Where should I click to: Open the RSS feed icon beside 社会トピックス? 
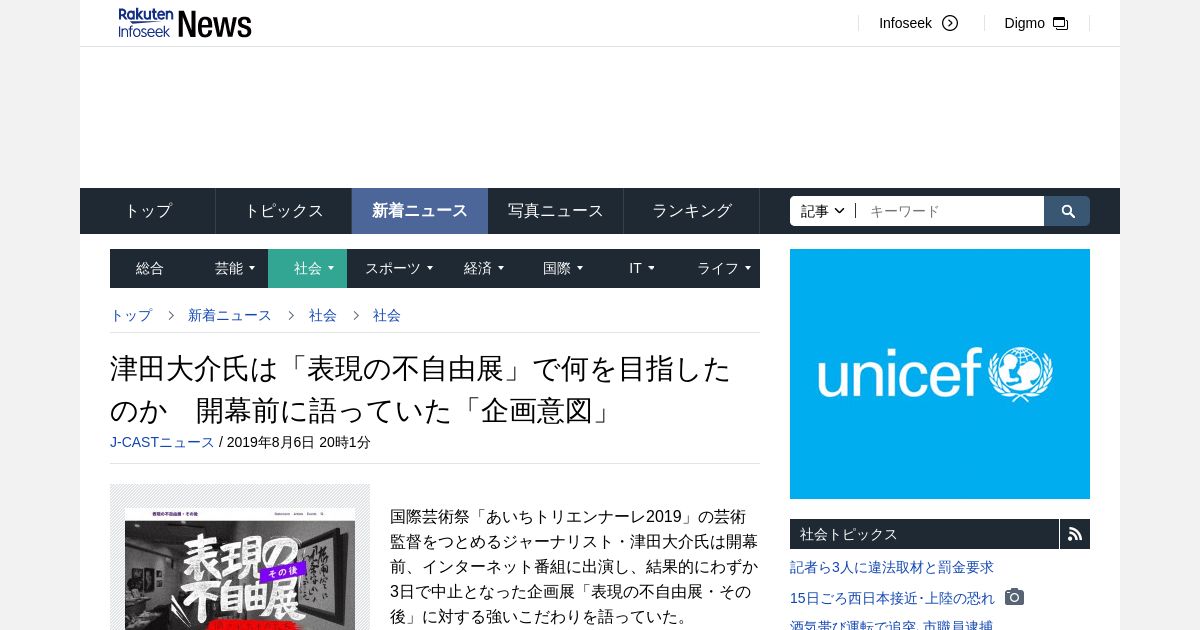(x=1075, y=534)
